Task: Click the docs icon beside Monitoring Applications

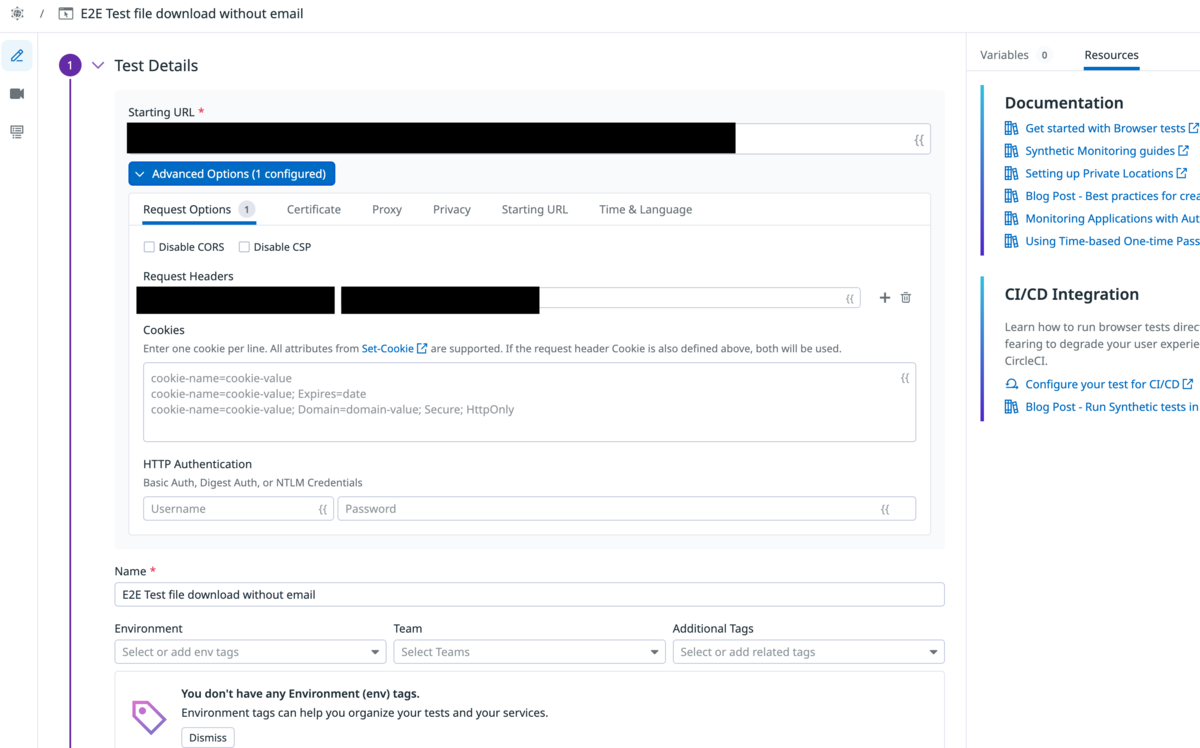Action: tap(1012, 218)
